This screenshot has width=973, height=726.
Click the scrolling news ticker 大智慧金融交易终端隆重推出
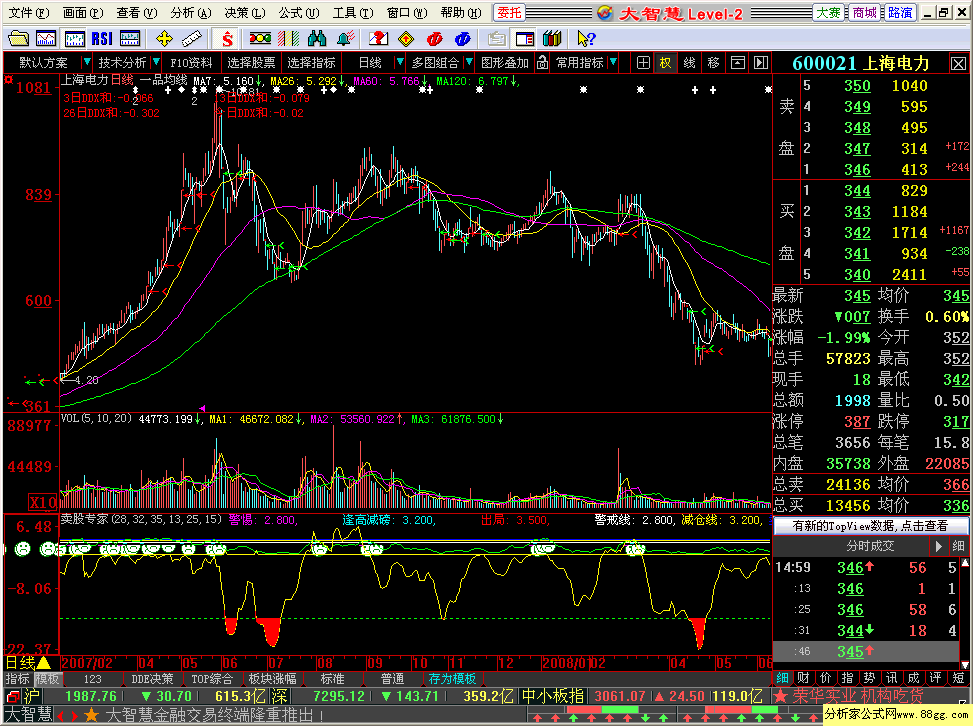[x=215, y=715]
